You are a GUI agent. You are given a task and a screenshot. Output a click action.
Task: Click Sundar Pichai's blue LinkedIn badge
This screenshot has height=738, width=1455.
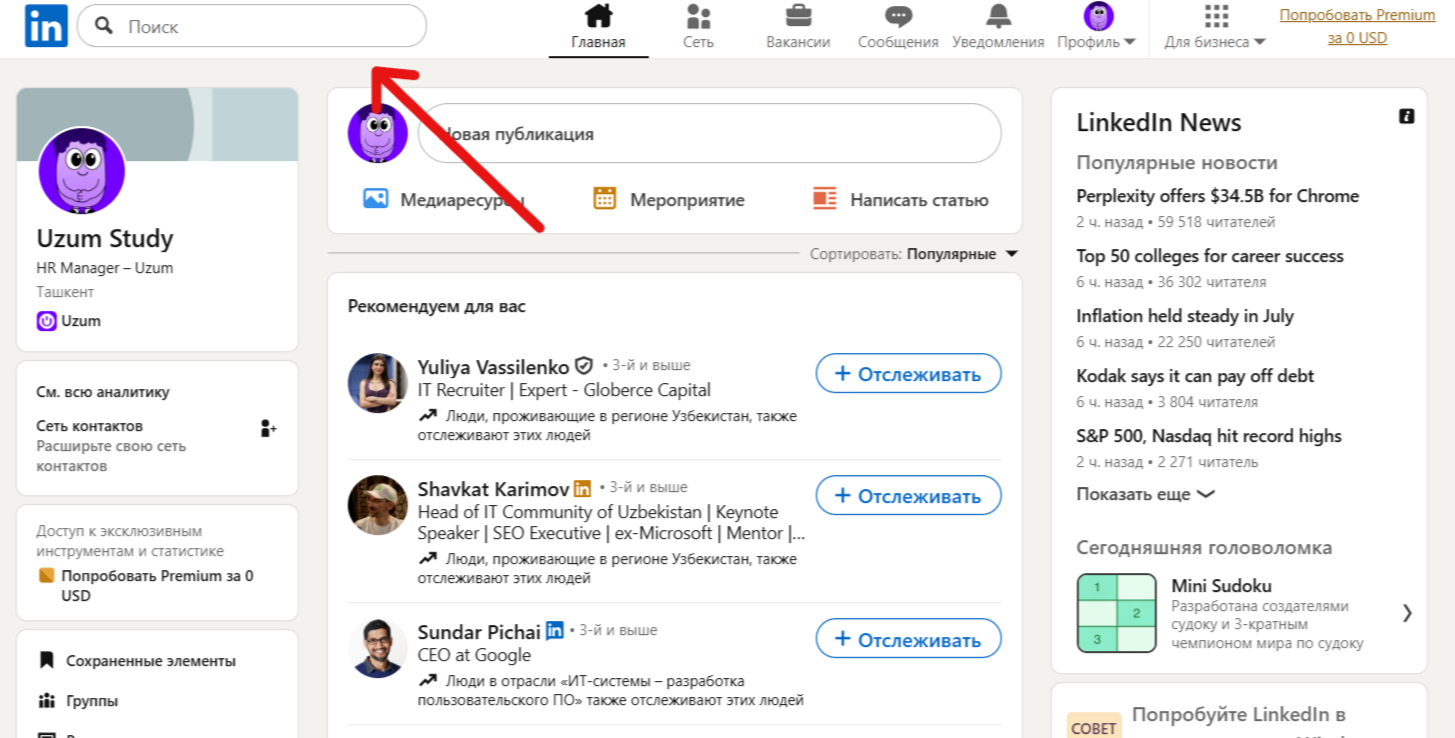click(555, 631)
